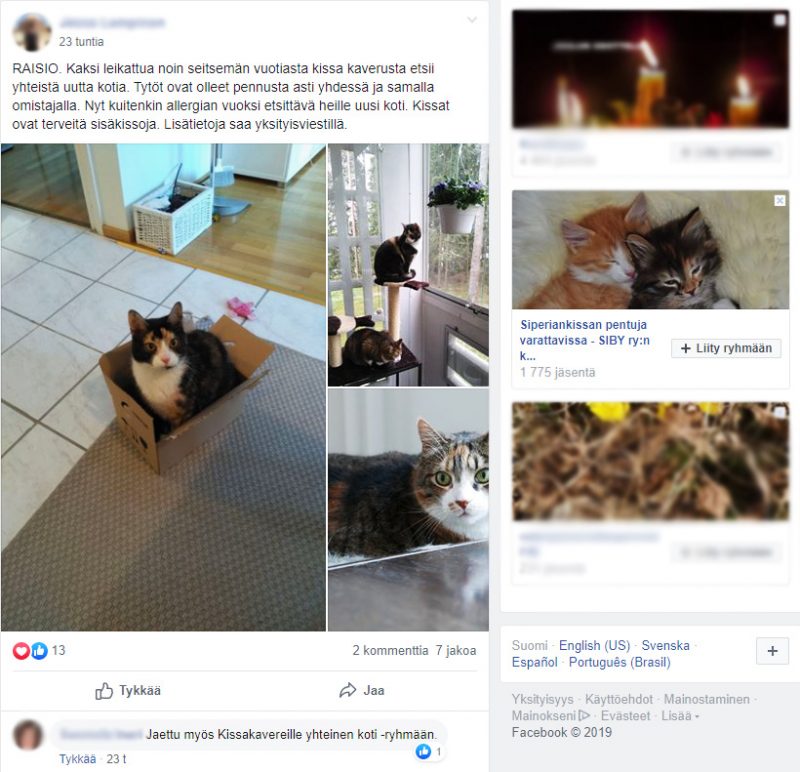800x772 pixels.
Task: Join group with Liity ryhmään button
Action: [726, 348]
